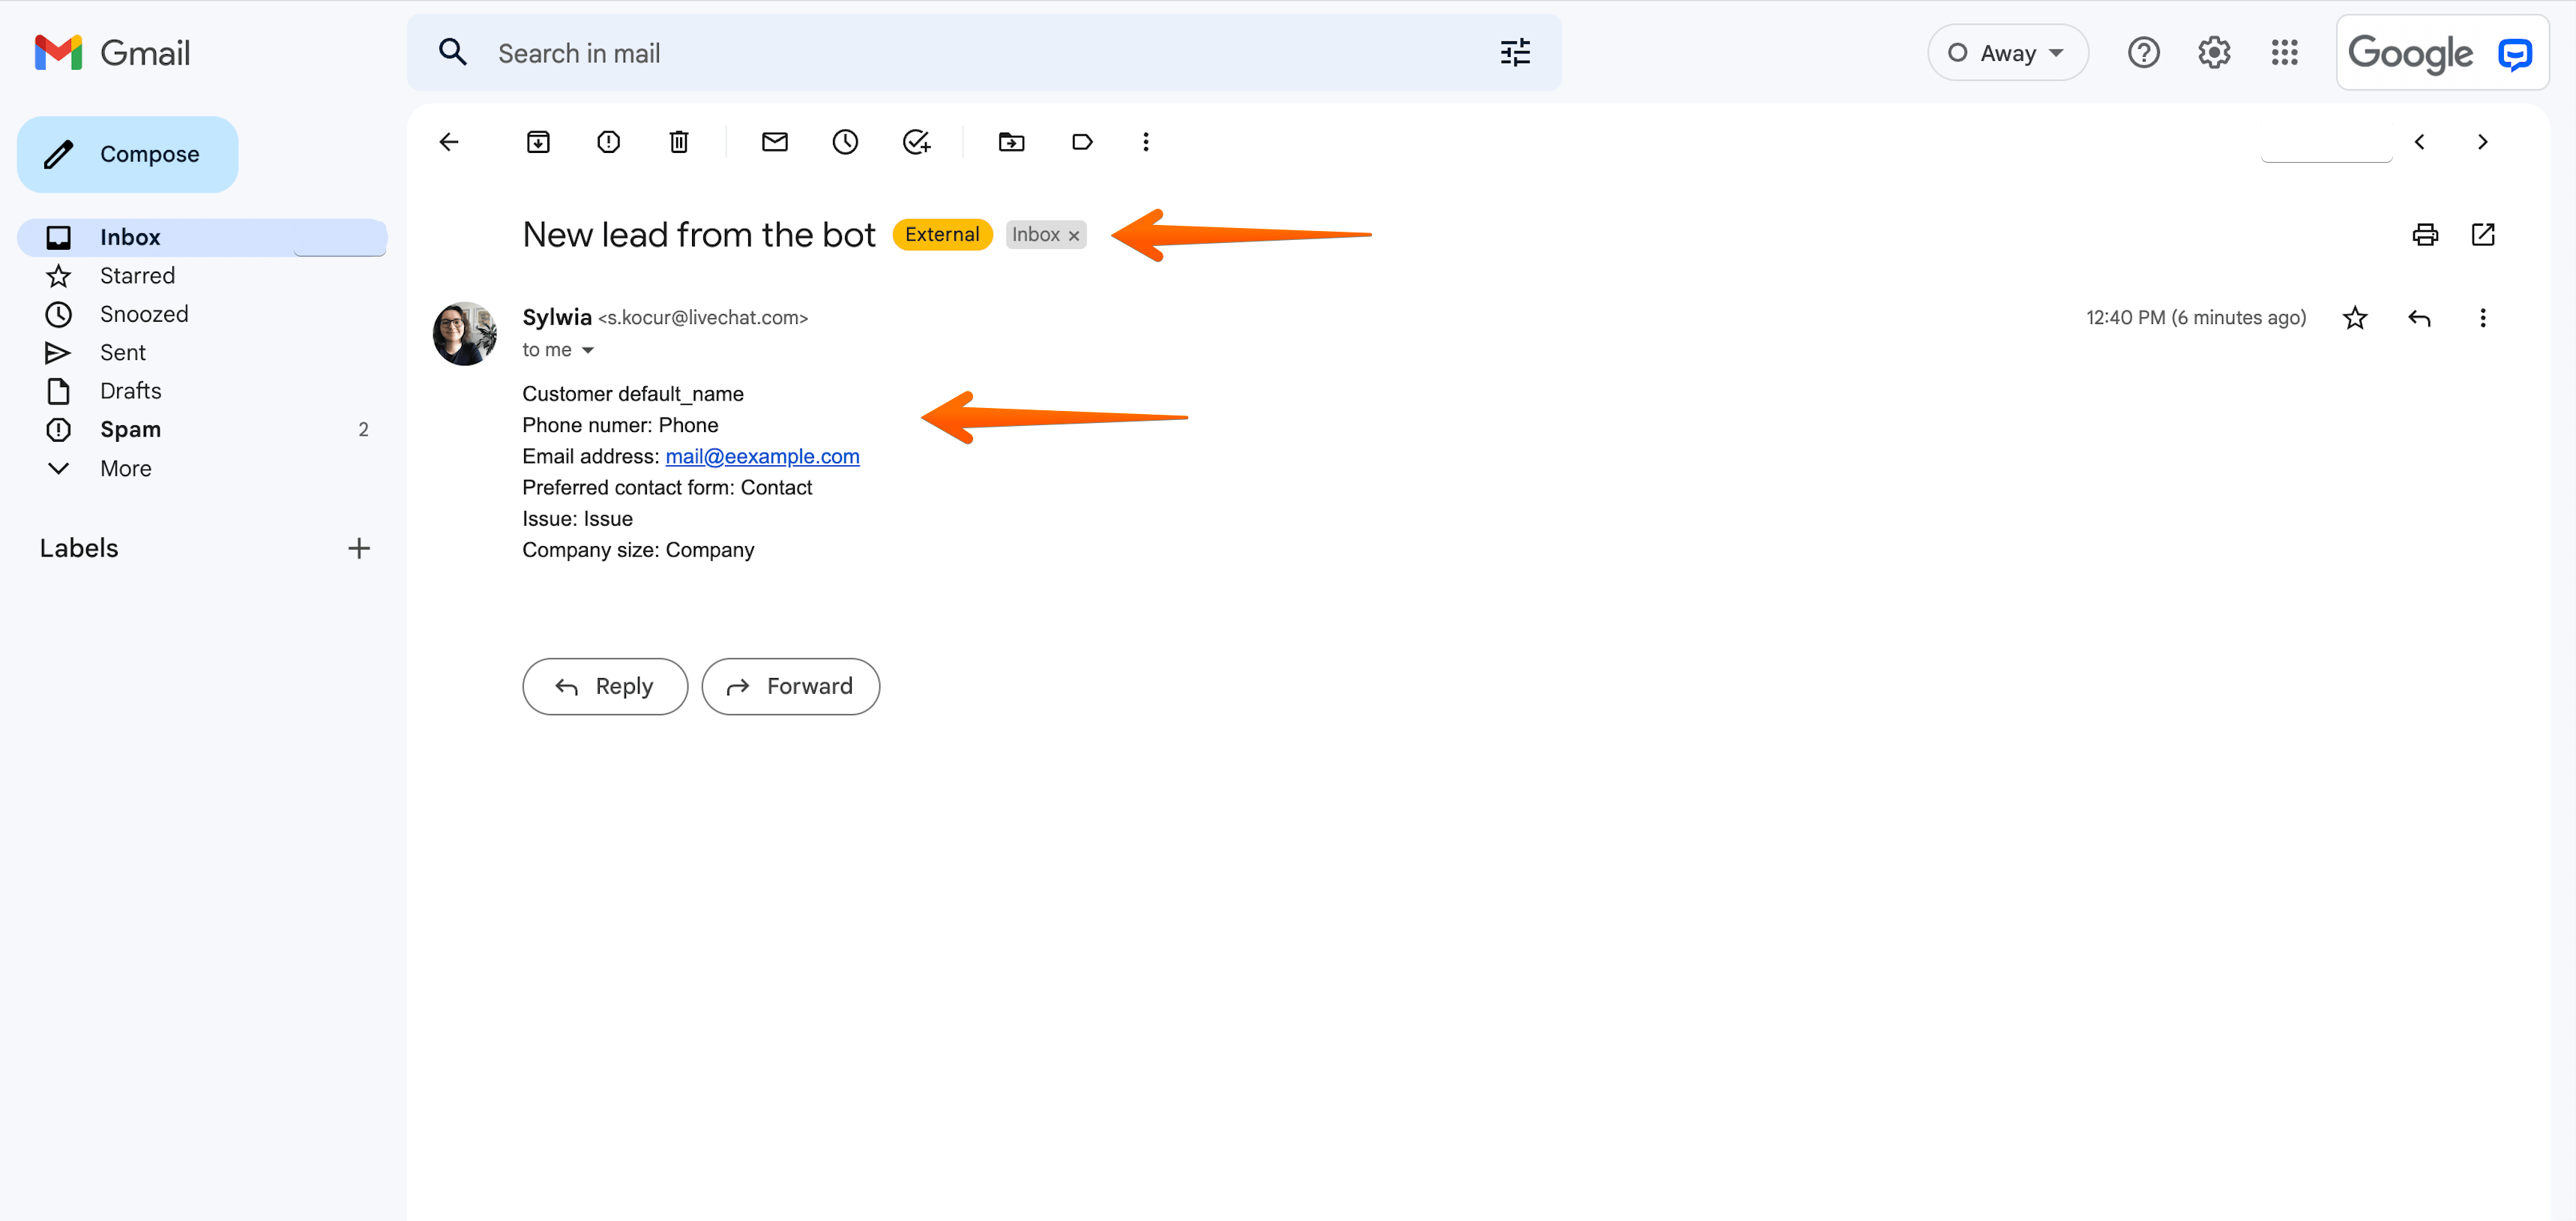Click the magnifier search icon
The image size is (2576, 1221).
[453, 53]
